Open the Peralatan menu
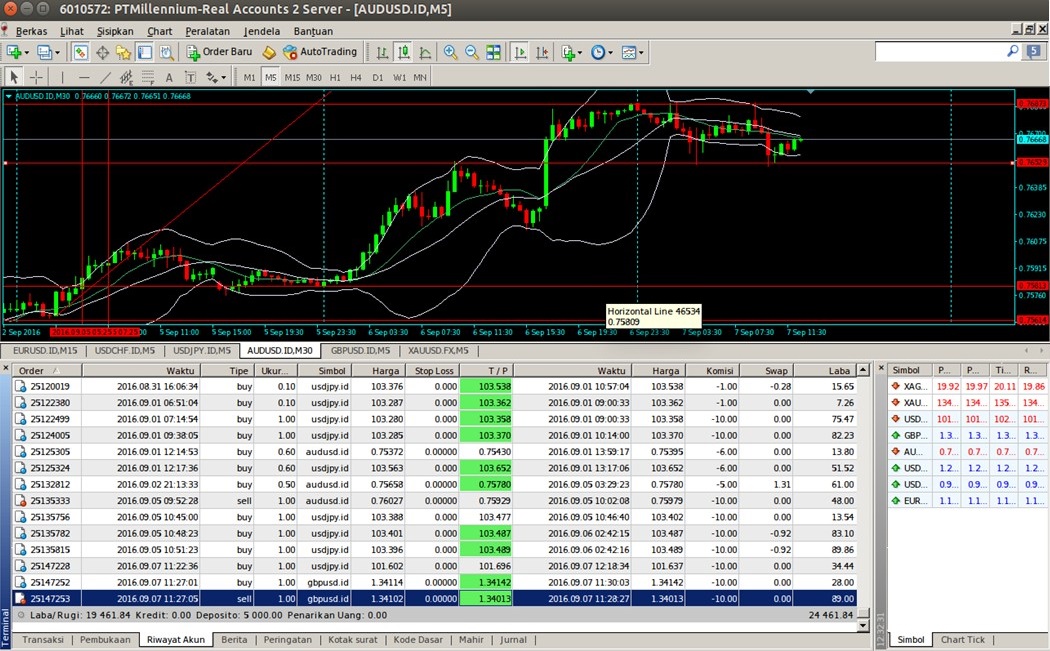The height and width of the screenshot is (651, 1050). click(x=207, y=31)
